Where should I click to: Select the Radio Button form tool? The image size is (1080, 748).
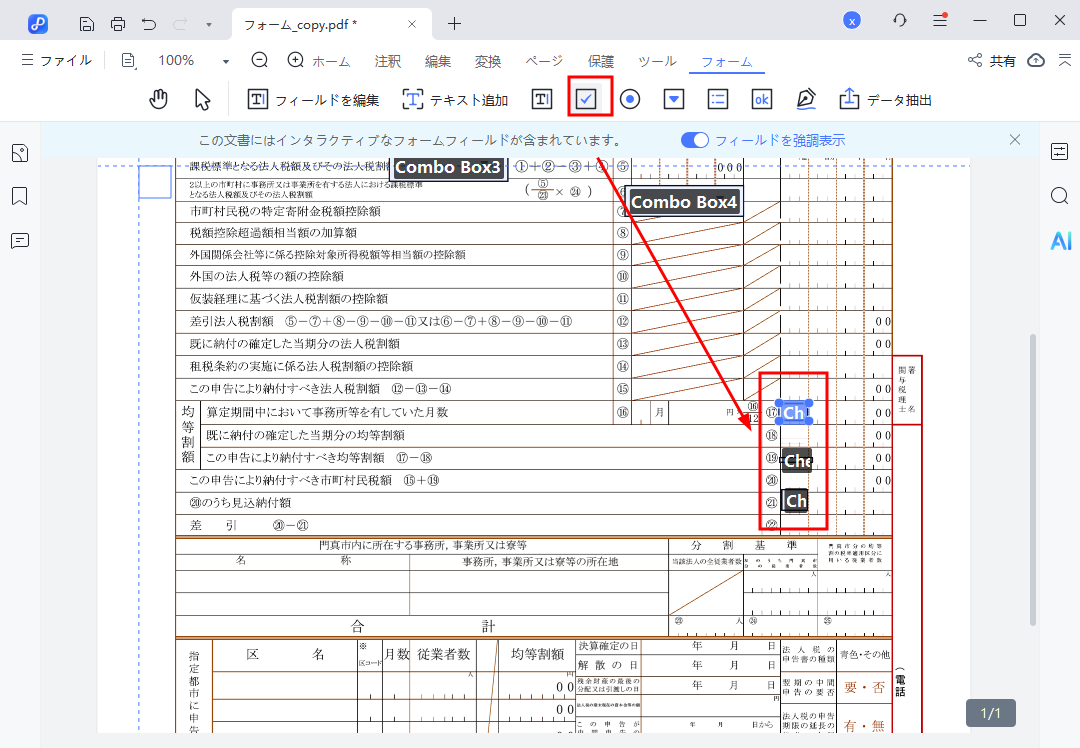pos(631,98)
